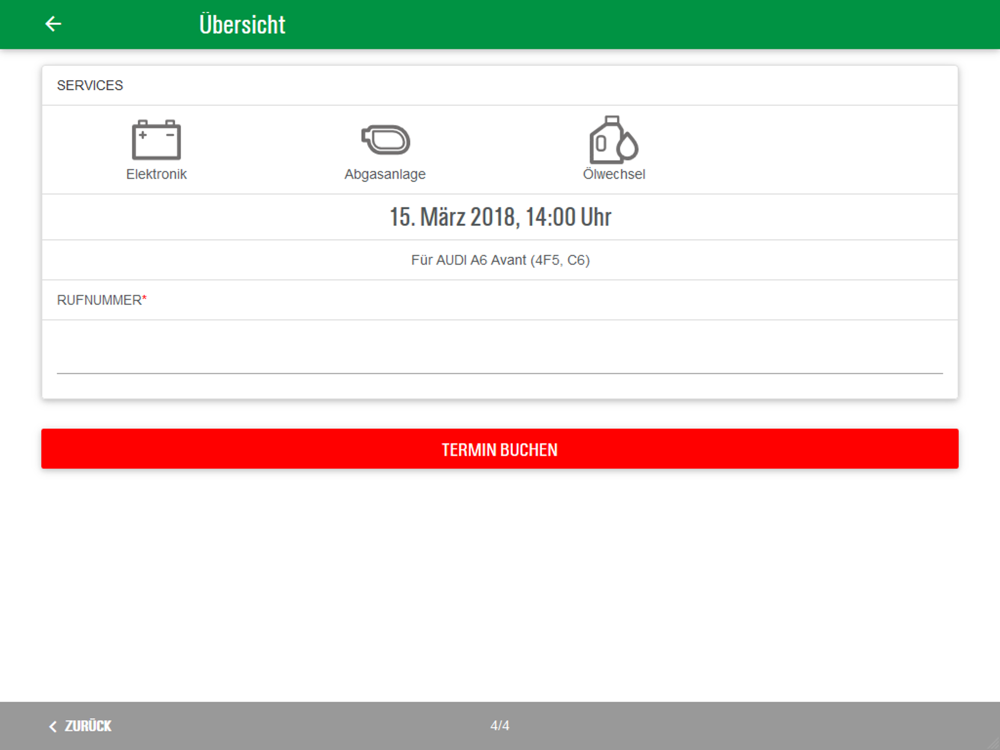
Task: Click the Ölwechsel service label
Action: 614,174
